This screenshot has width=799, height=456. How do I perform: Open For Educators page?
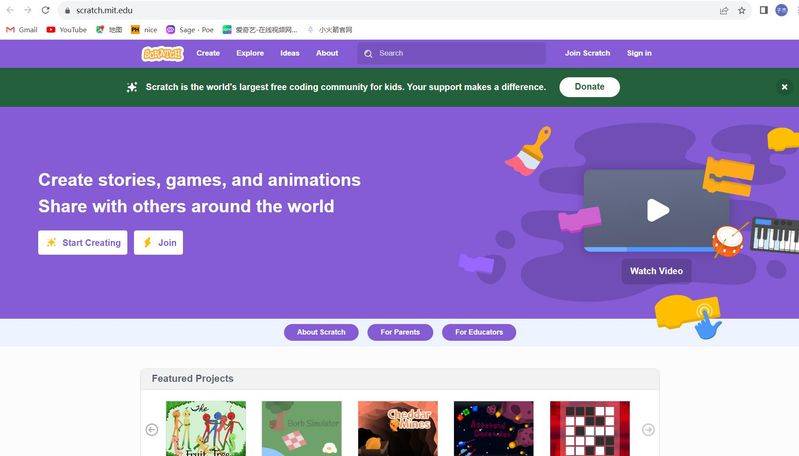(x=479, y=332)
